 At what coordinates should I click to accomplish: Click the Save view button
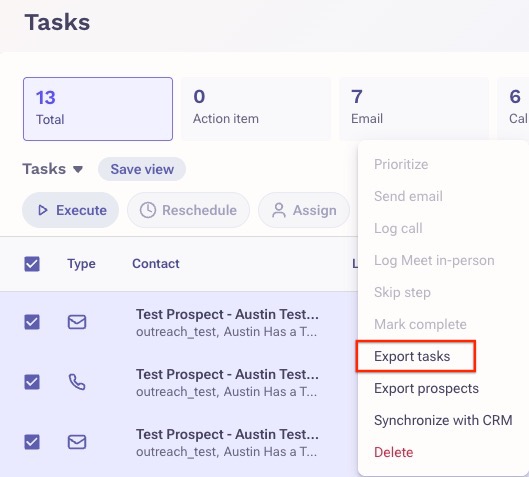click(142, 169)
